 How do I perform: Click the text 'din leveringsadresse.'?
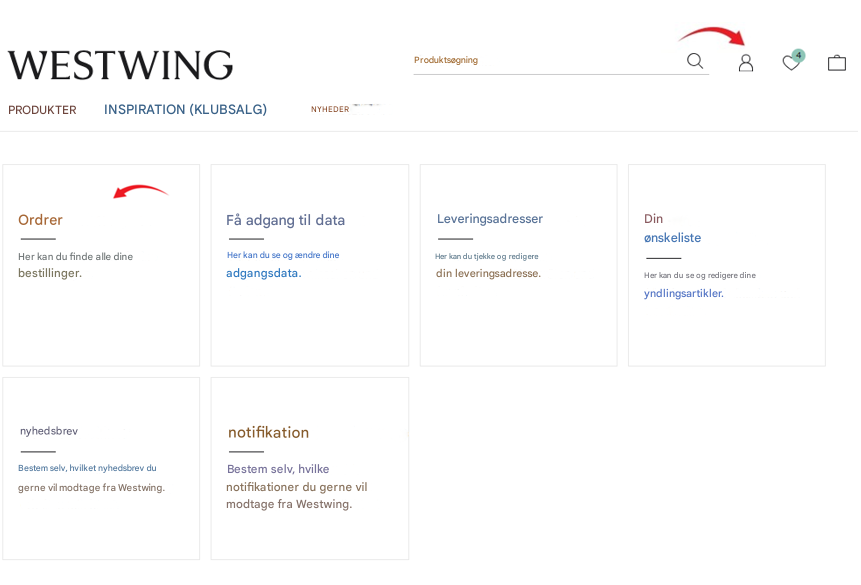[x=488, y=273]
